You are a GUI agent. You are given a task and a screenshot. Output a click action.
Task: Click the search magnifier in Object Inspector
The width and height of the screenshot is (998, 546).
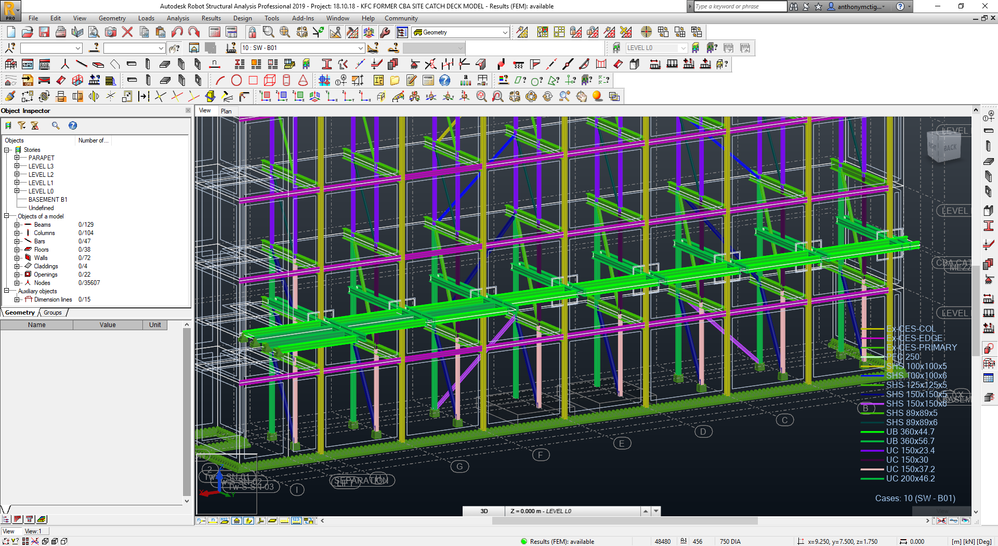[x=55, y=125]
